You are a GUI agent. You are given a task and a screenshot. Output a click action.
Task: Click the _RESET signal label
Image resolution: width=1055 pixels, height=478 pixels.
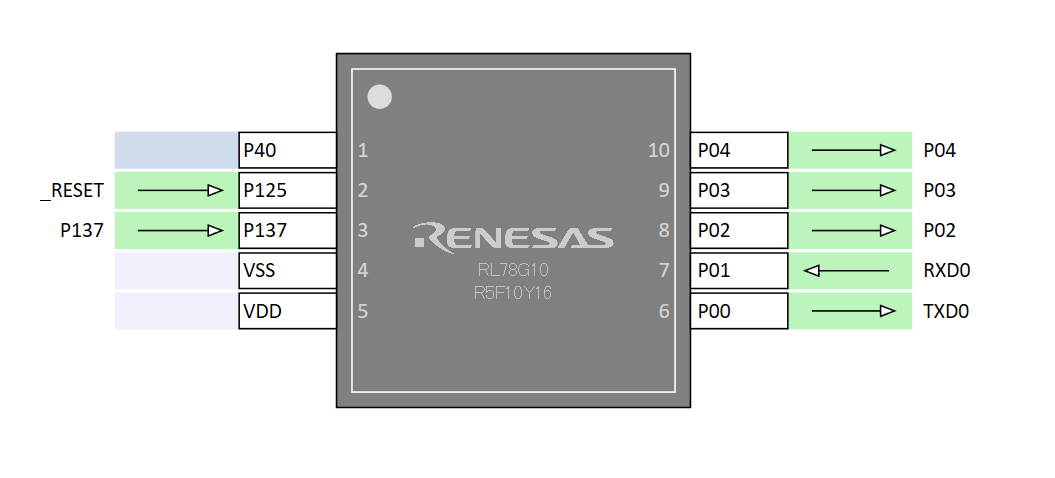[x=72, y=191]
